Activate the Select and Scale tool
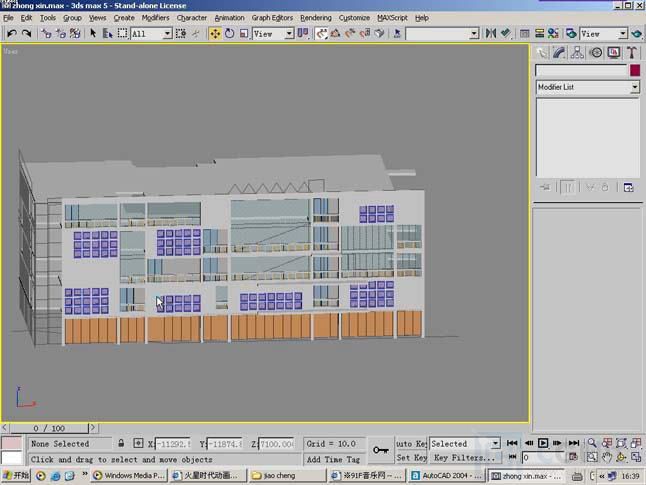The width and height of the screenshot is (646, 485). click(x=244, y=33)
